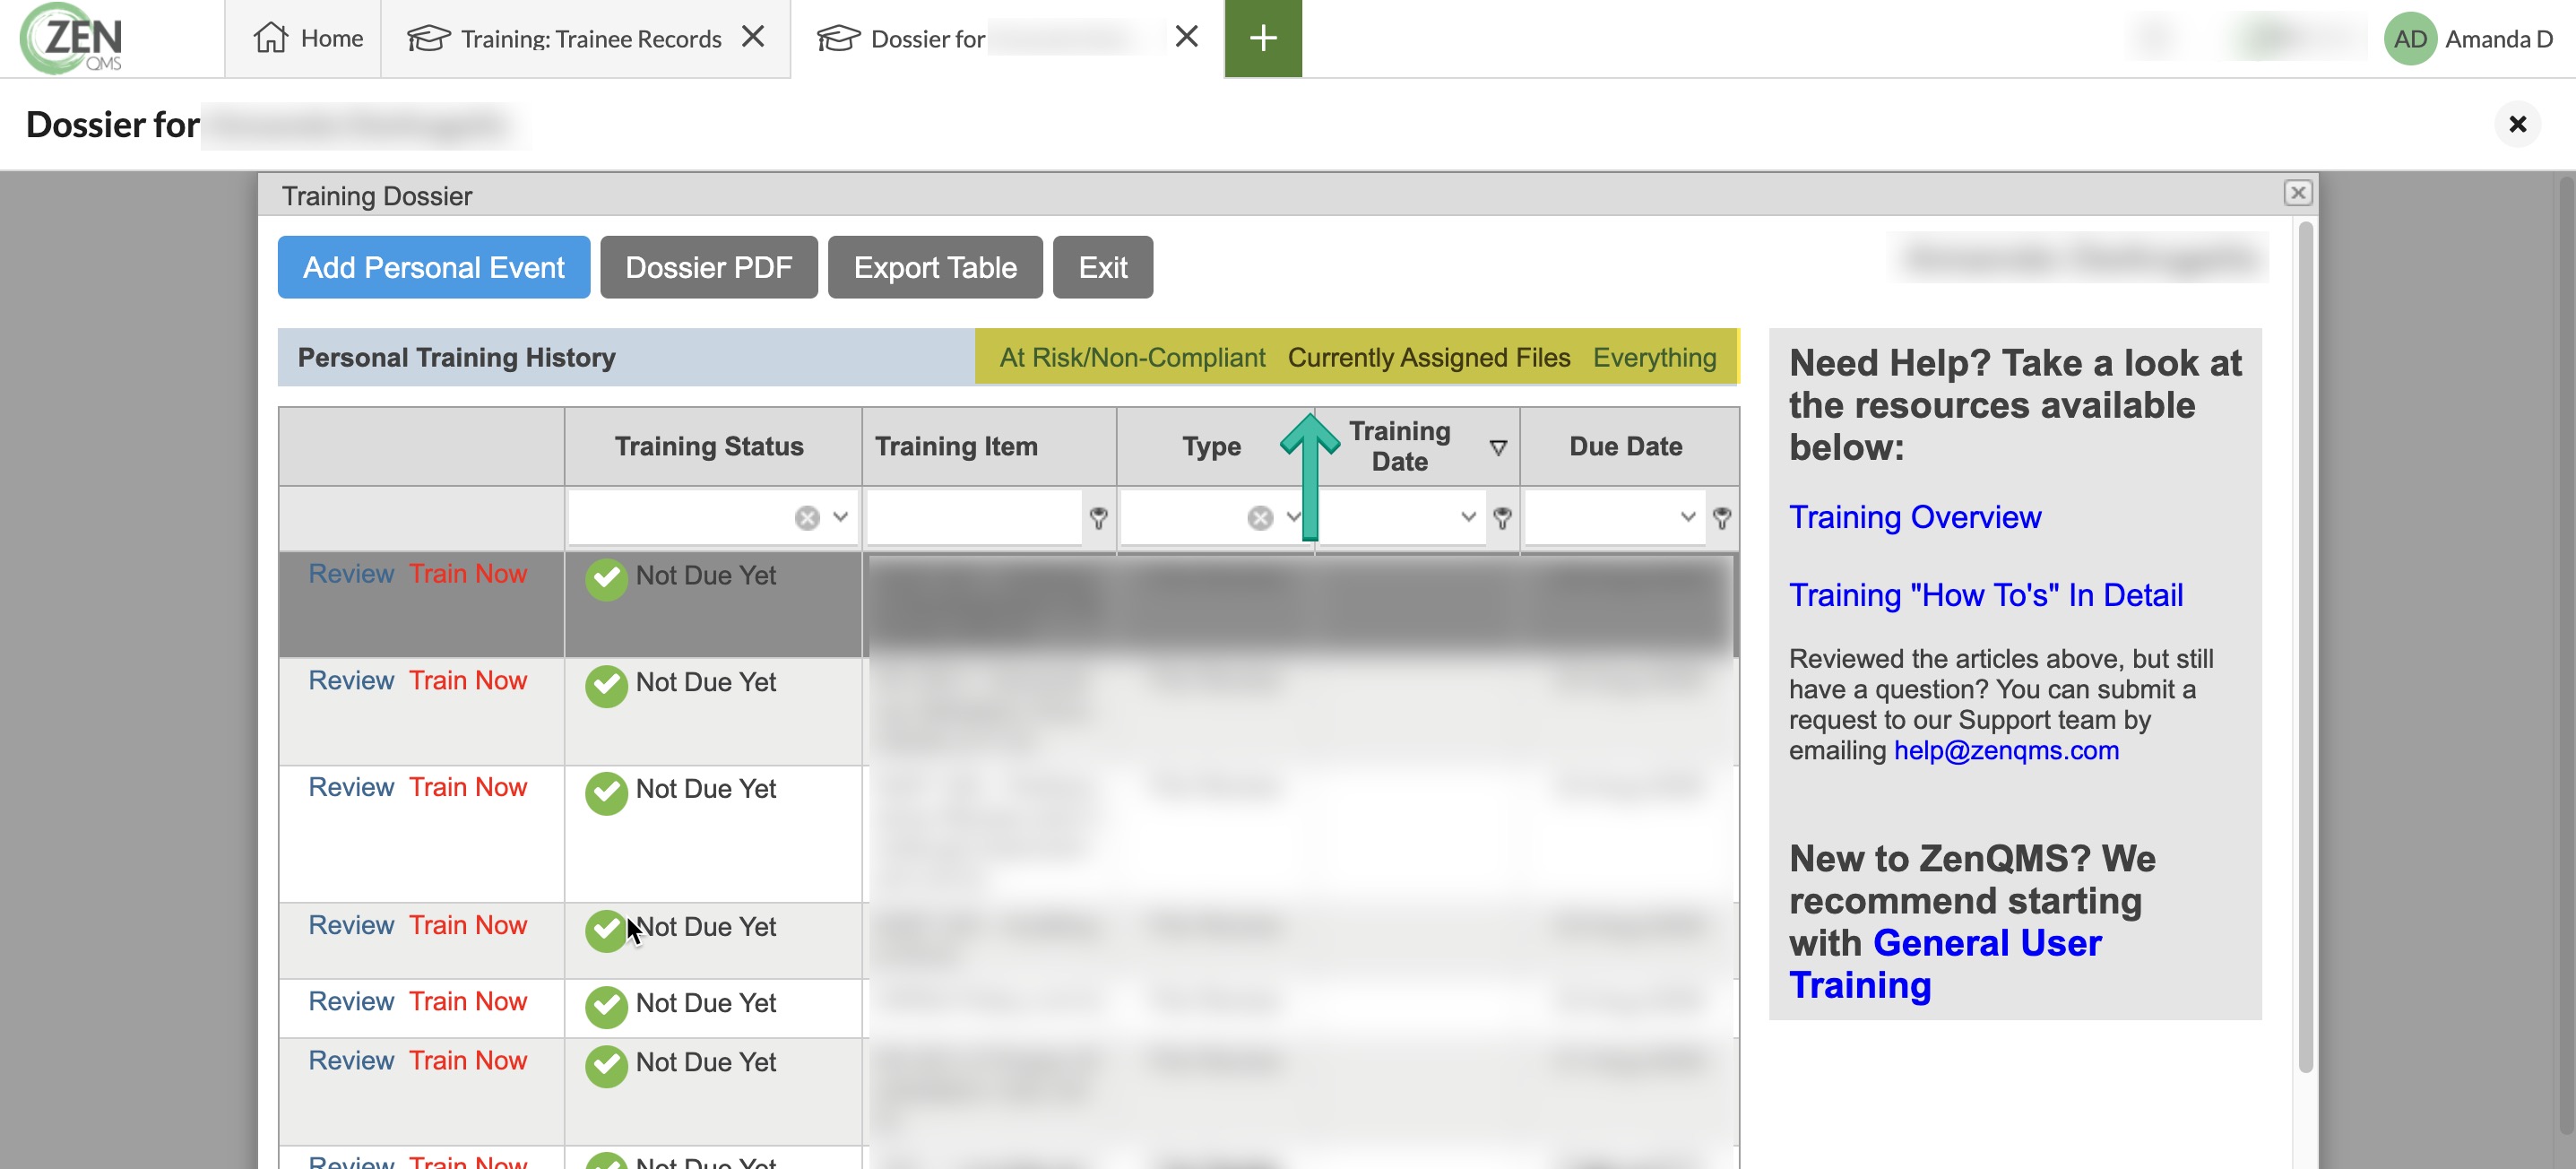Open Training Date filter options icon
The height and width of the screenshot is (1169, 2576).
(x=1501, y=518)
